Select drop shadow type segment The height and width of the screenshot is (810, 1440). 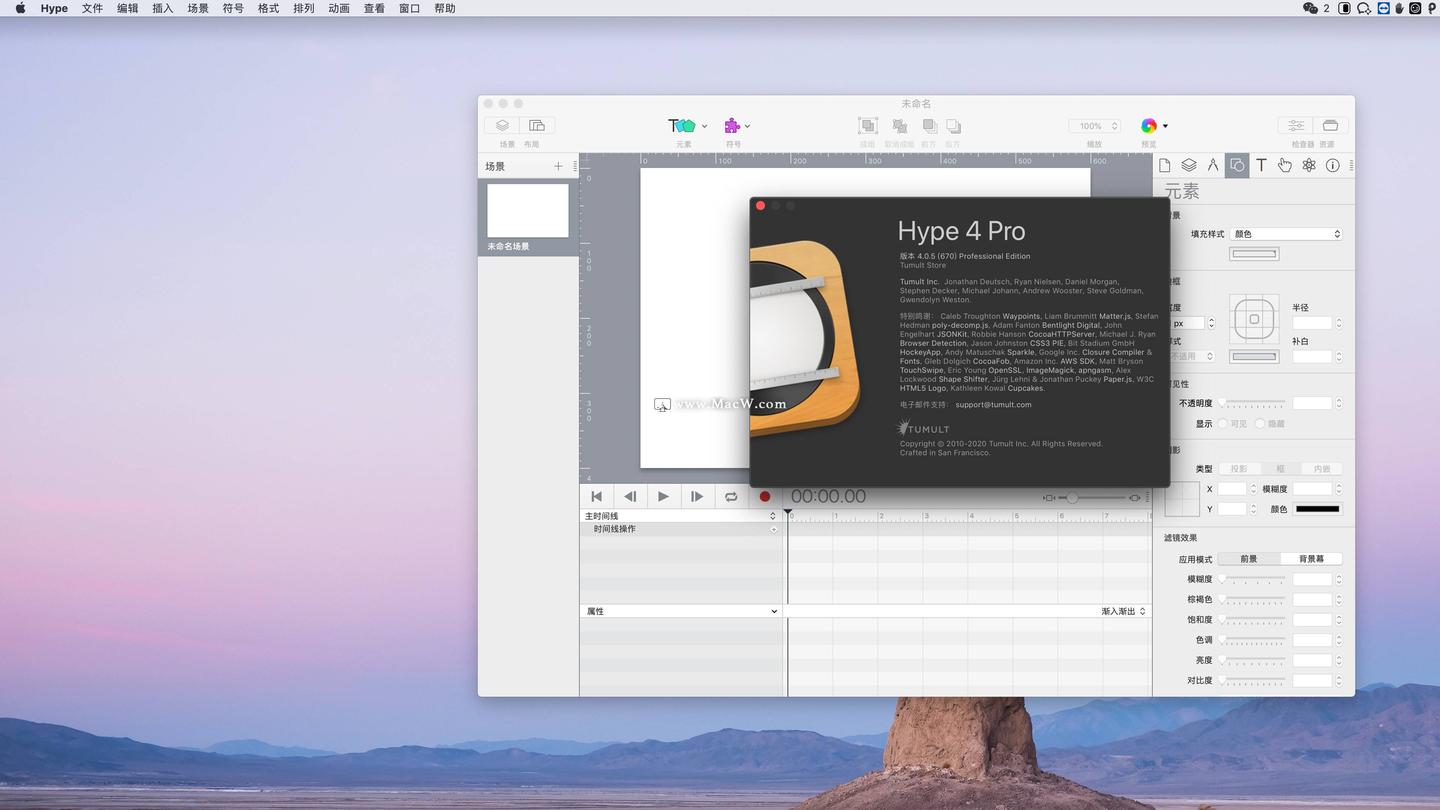click(1238, 469)
